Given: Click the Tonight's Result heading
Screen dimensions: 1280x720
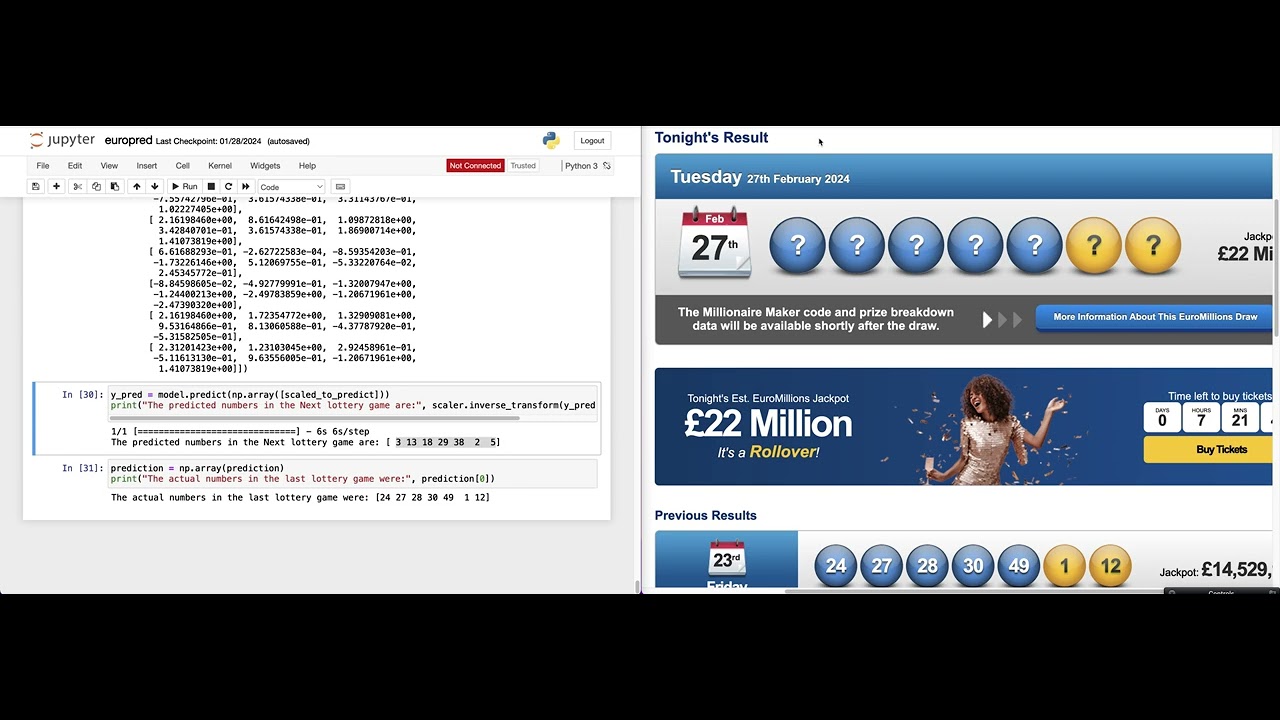Looking at the screenshot, I should [711, 138].
